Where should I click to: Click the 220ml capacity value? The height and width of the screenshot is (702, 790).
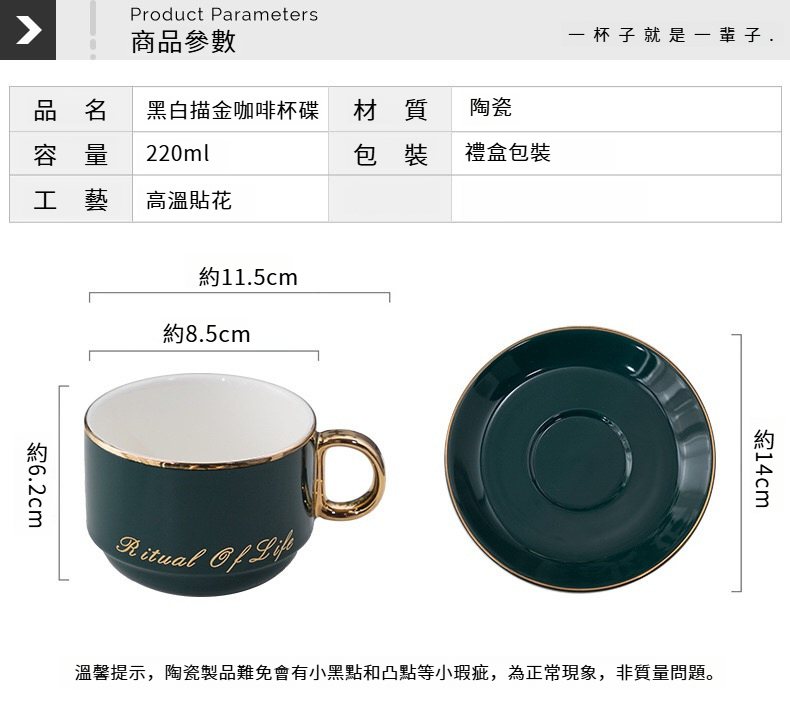[177, 153]
